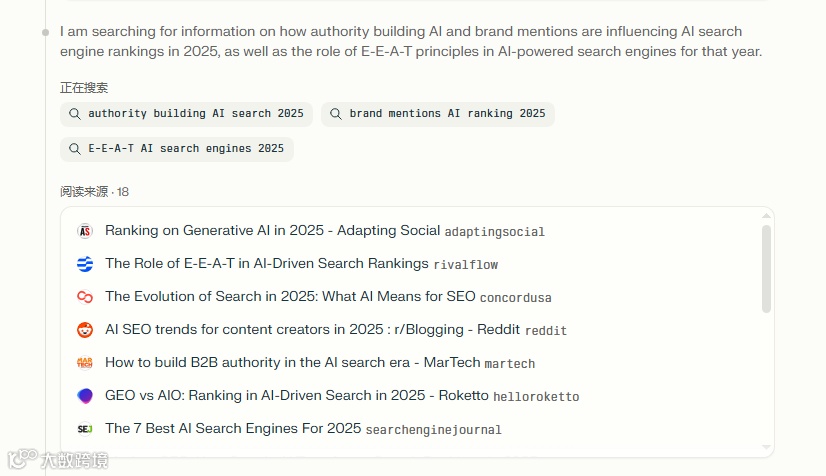Screen dimensions: 826x476
Task: Open 'The Evolution of Search in 2025' link
Action: (x=290, y=297)
